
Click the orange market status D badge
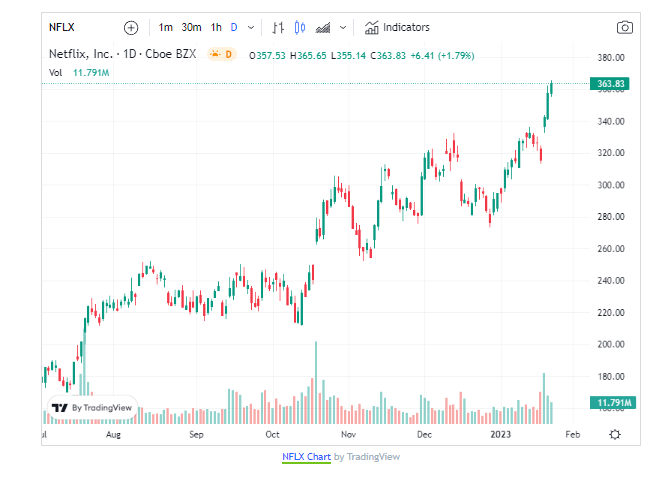(x=221, y=54)
